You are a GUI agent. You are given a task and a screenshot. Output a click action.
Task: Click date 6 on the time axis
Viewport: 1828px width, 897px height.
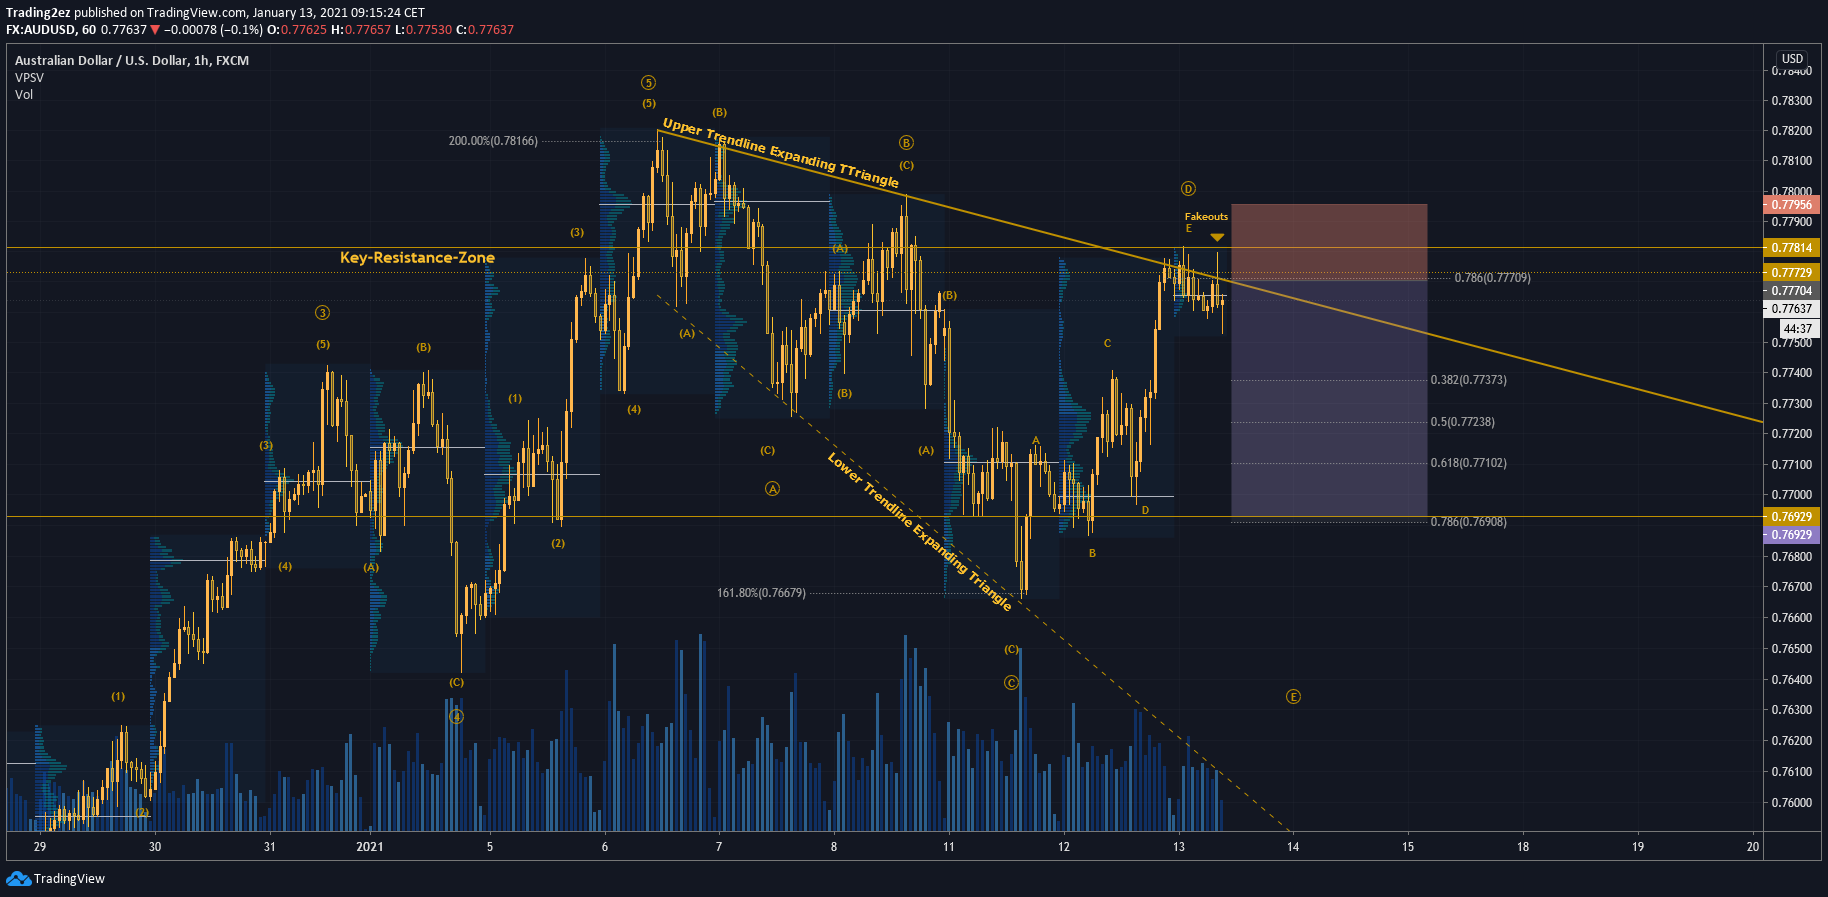point(605,847)
